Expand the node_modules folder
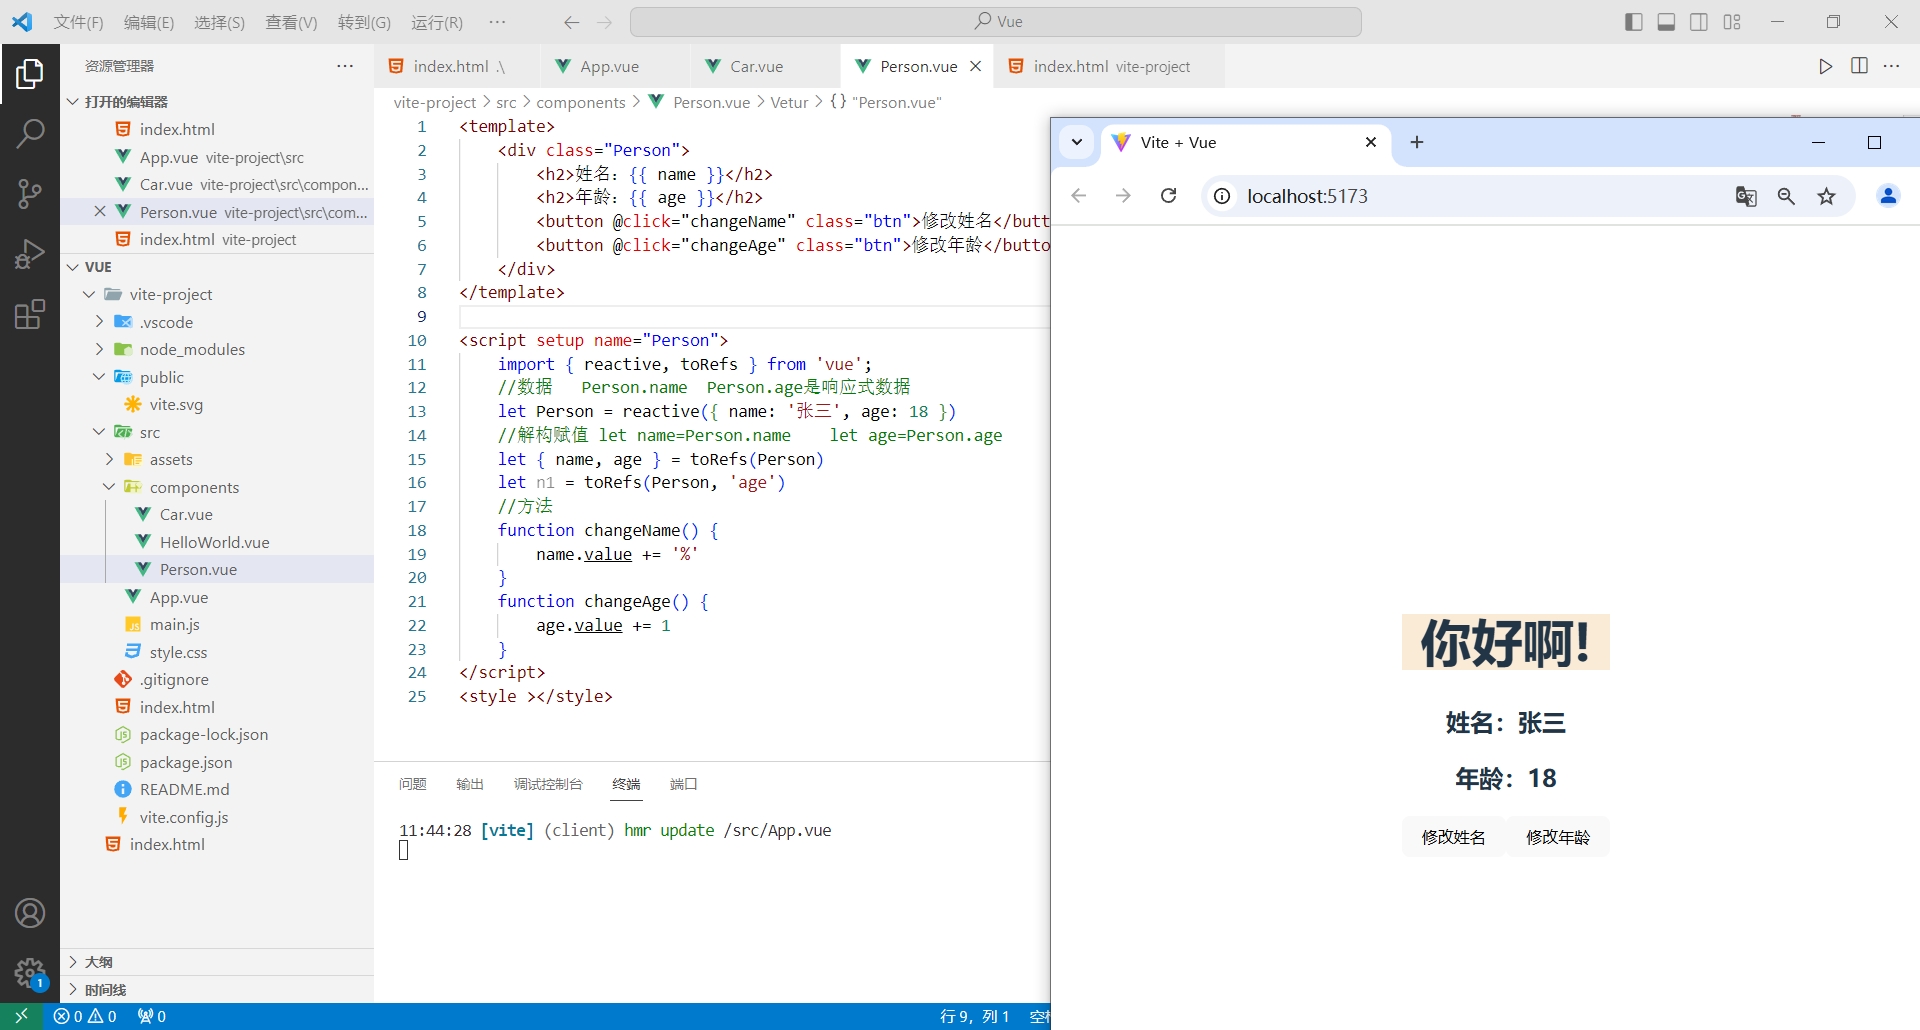 point(99,349)
